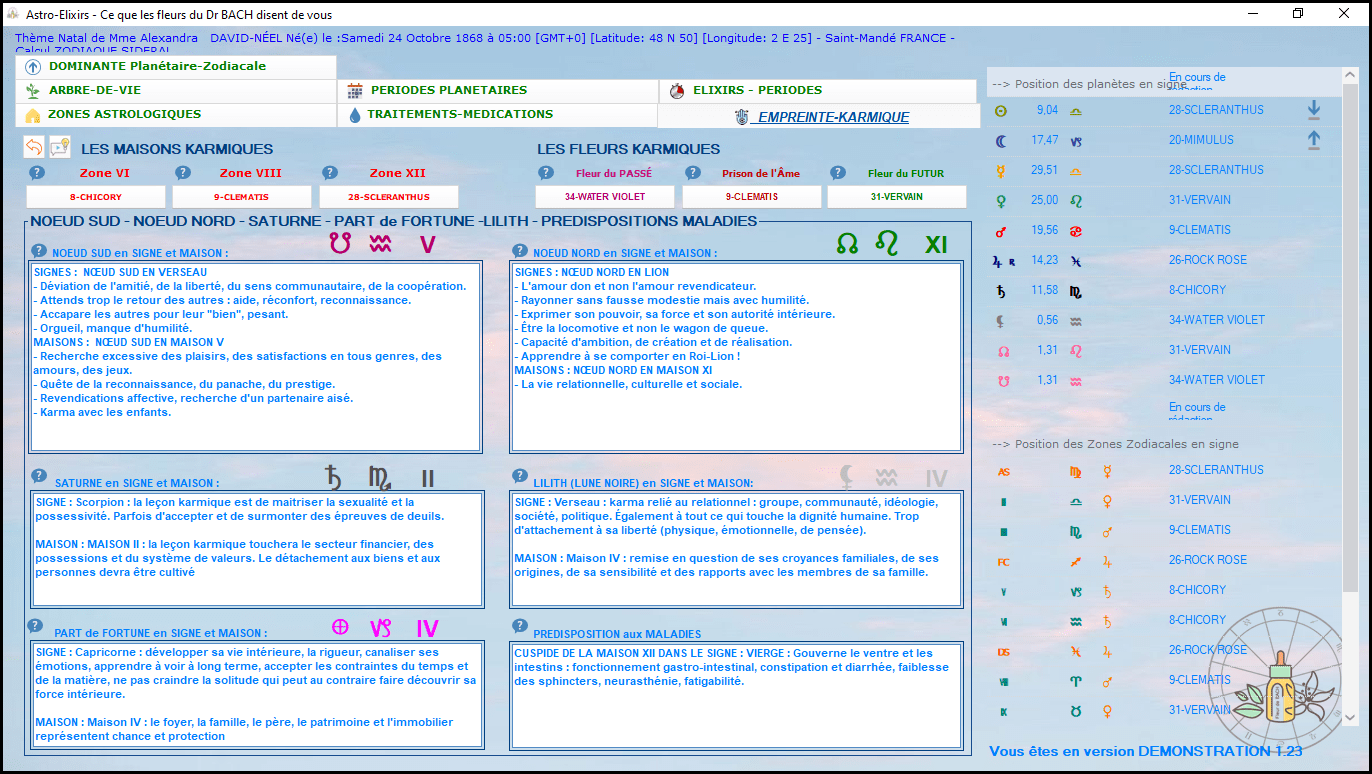Click the Mars symbol on the 9-CLEMATIS planet row
The image size is (1372, 774).
click(1001, 230)
